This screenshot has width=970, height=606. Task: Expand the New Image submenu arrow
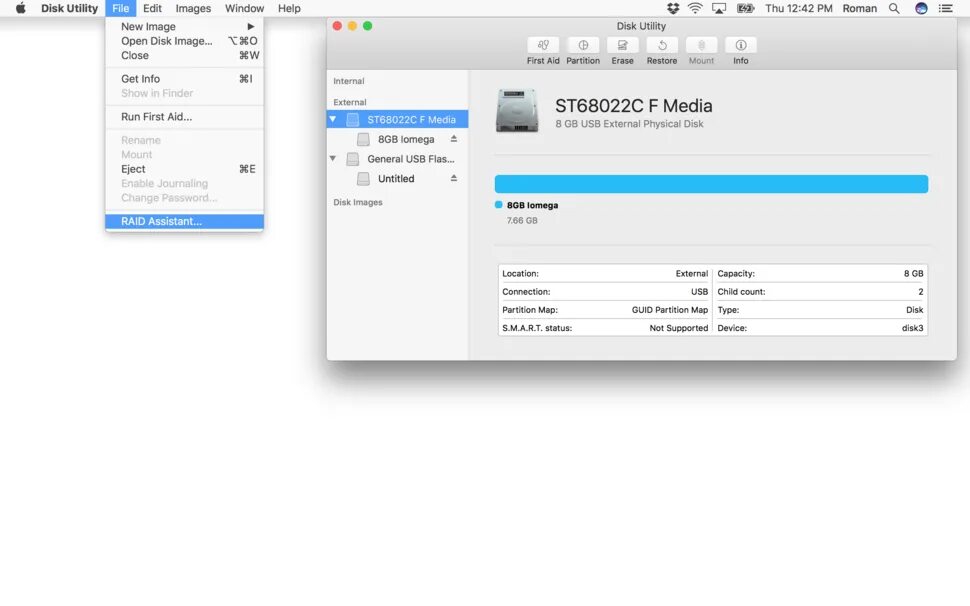click(251, 27)
